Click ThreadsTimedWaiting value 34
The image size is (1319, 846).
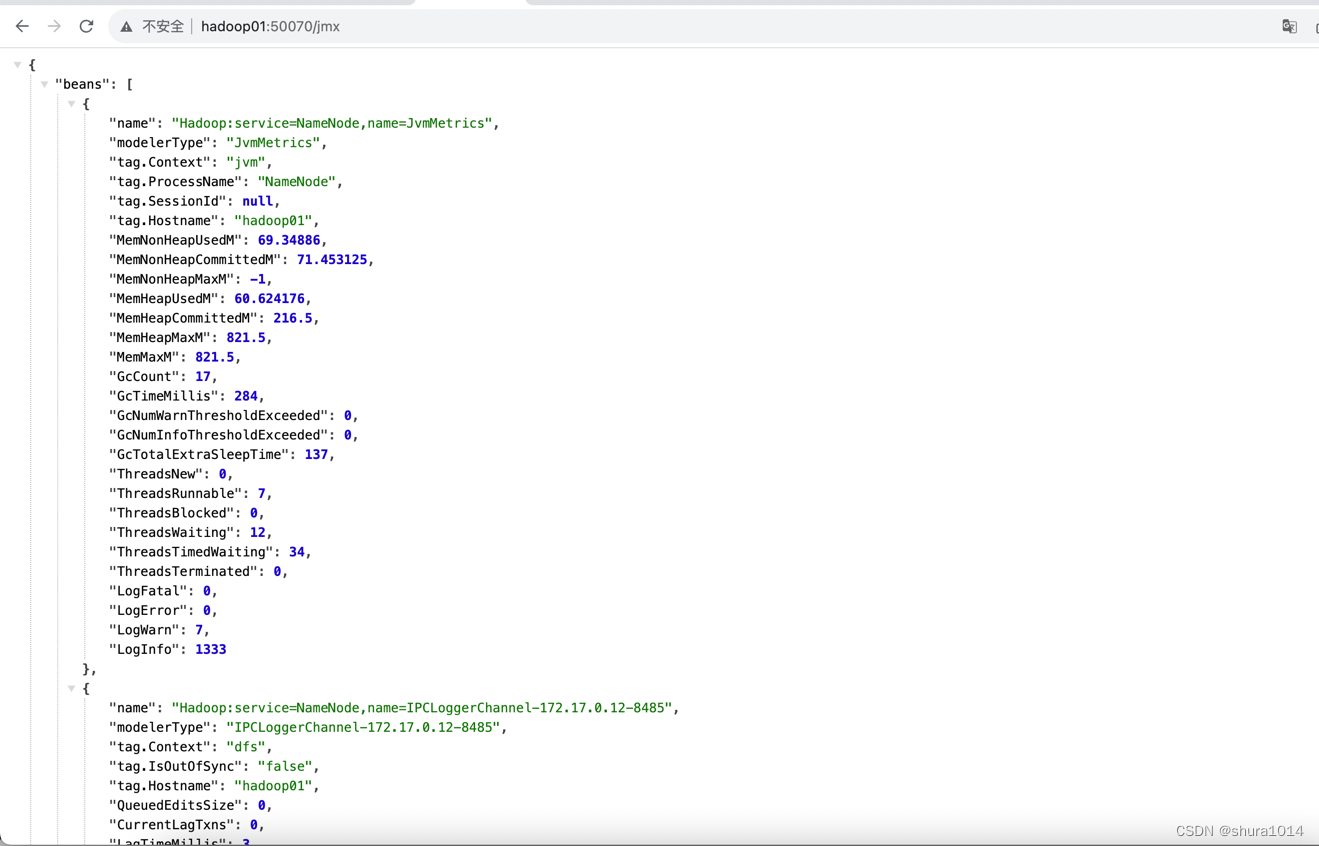coord(297,552)
